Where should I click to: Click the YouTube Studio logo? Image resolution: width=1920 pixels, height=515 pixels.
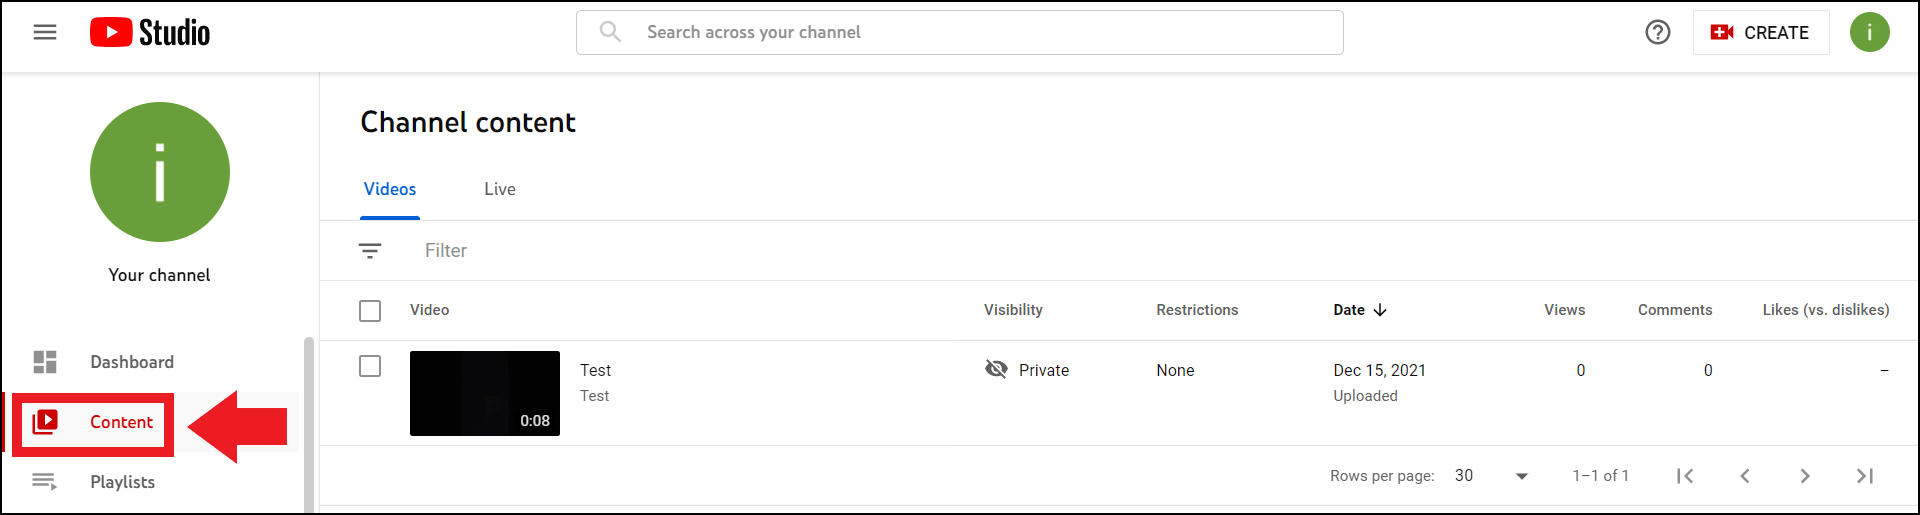[150, 32]
